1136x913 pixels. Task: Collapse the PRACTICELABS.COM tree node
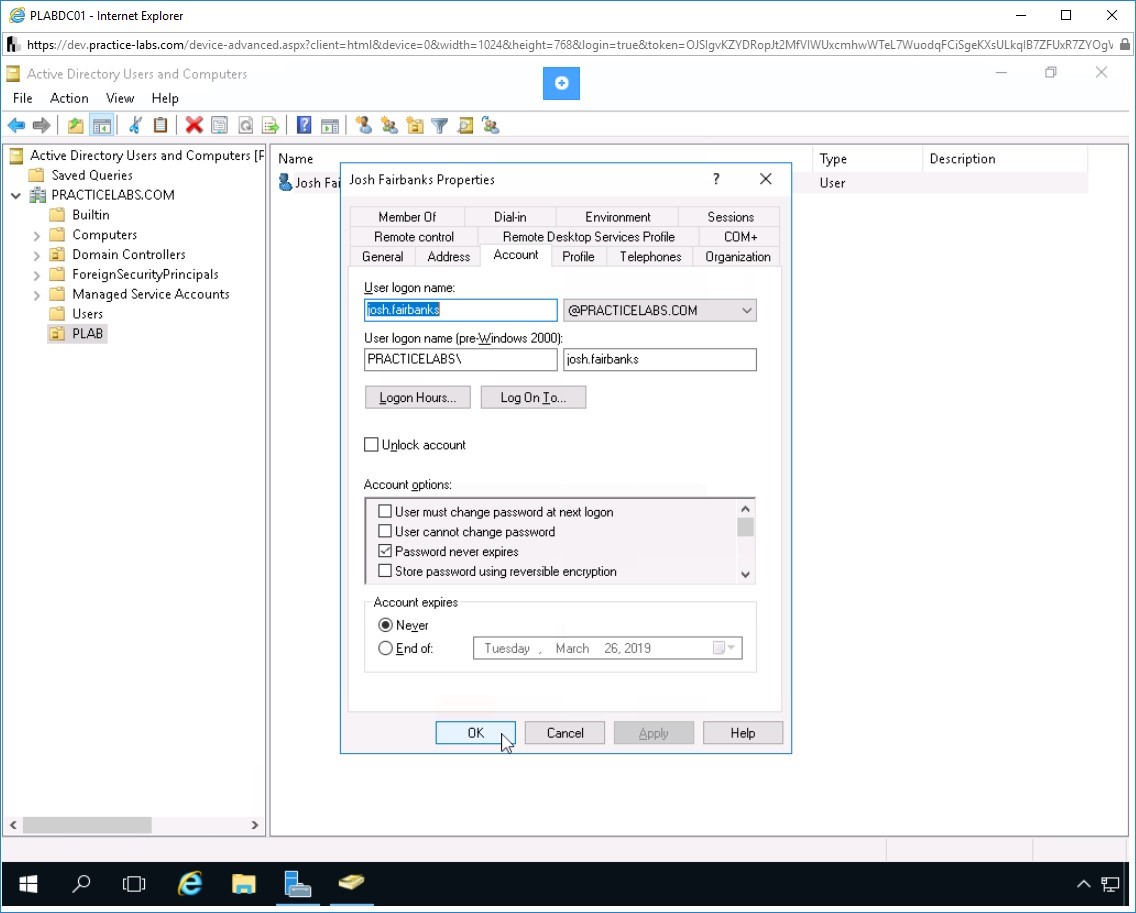[x=16, y=196]
